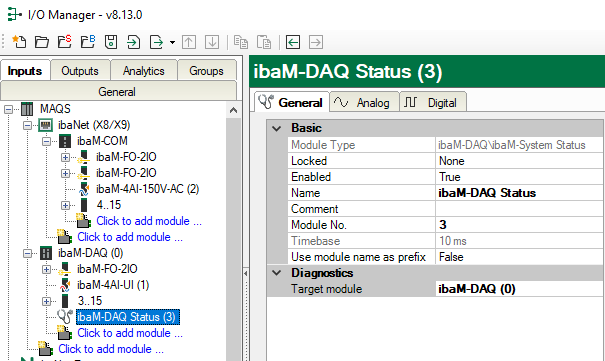Click the Open folder toolbar icon
Screen dimensions: 605x361
42,42
